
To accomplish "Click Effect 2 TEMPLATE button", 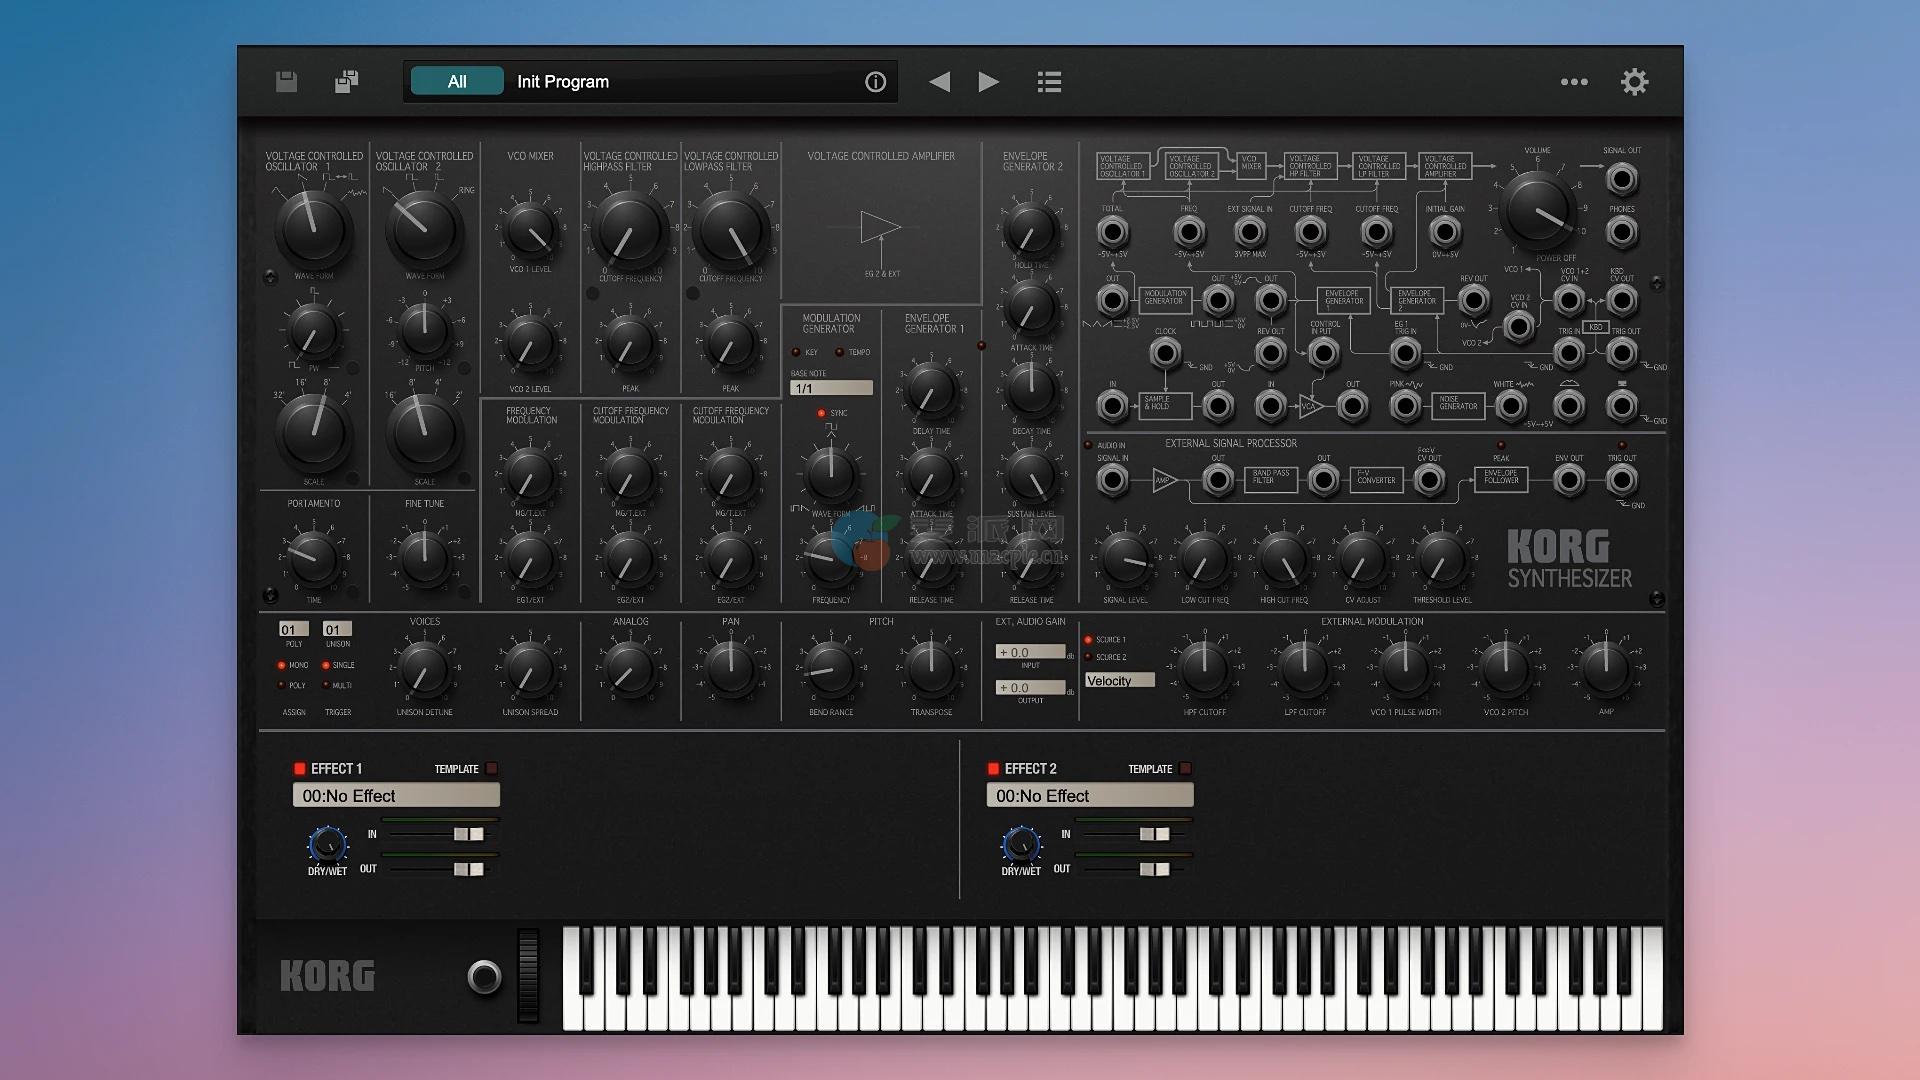I will [1185, 769].
